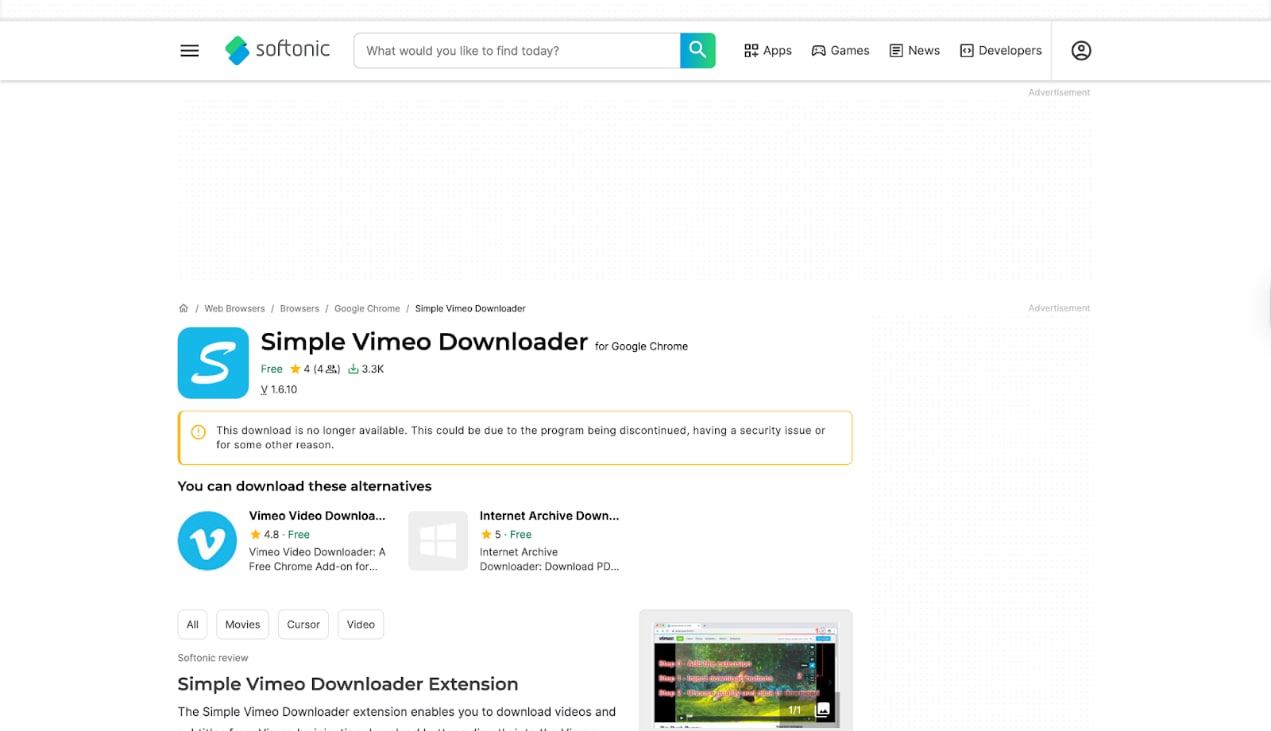
Task: Open the Google Chrome breadcrumb link
Action: [366, 308]
